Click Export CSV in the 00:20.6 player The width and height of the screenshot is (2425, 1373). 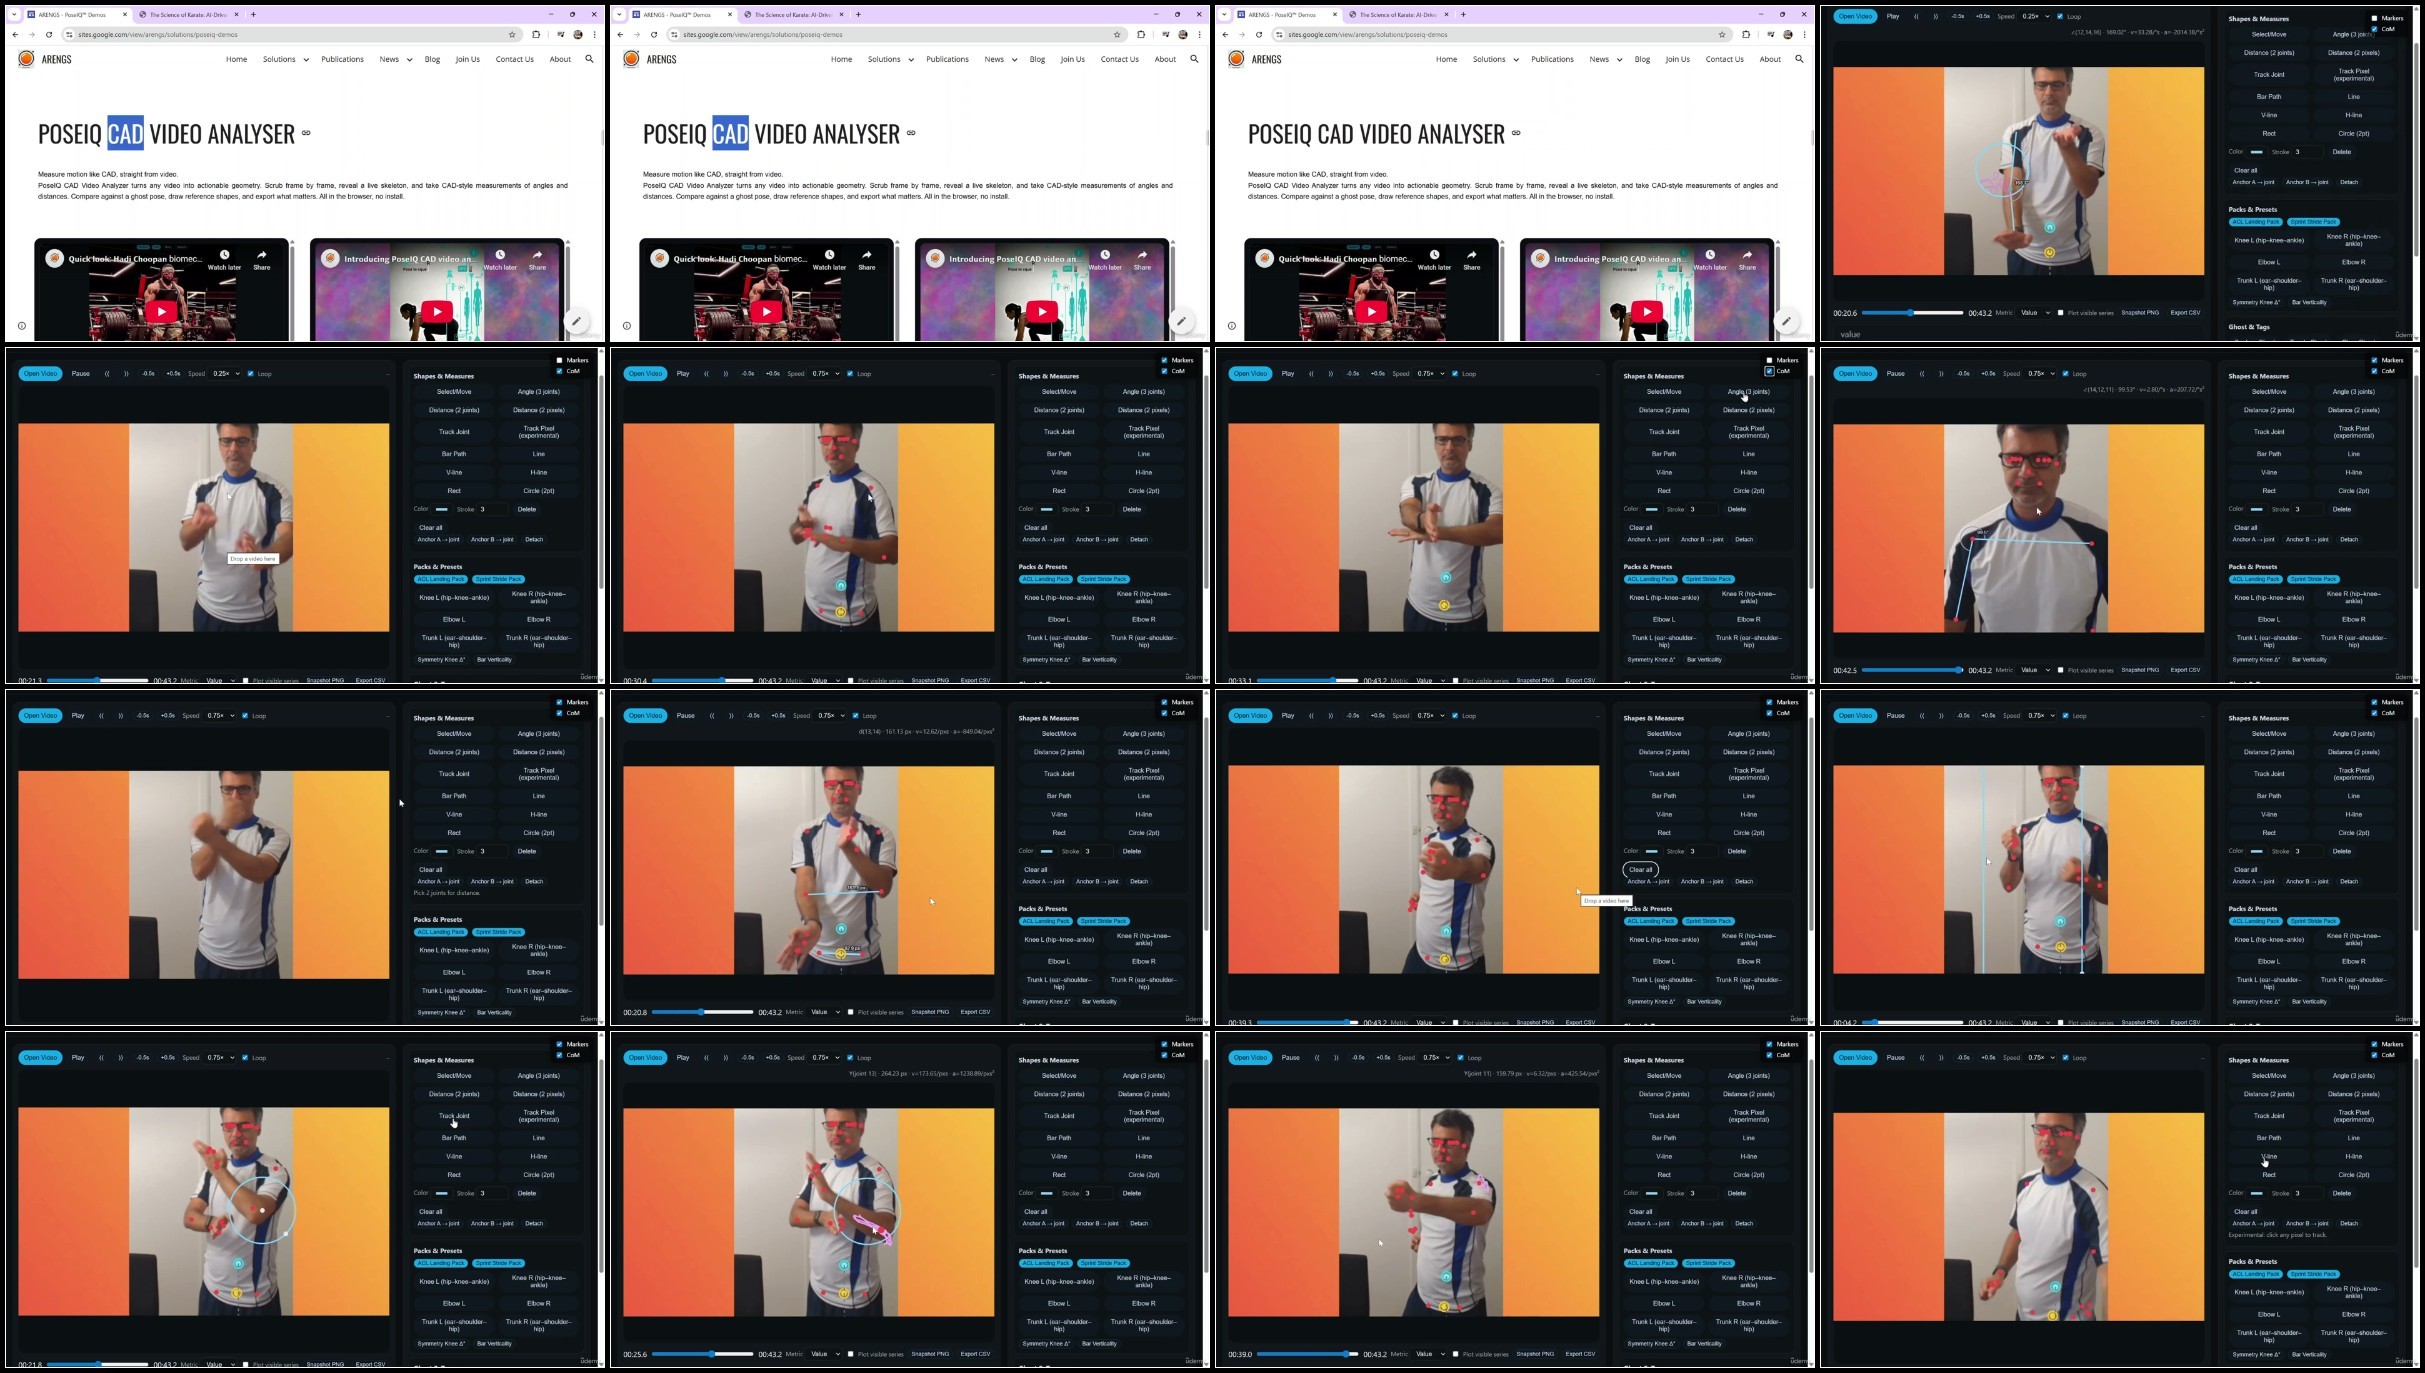click(2185, 313)
